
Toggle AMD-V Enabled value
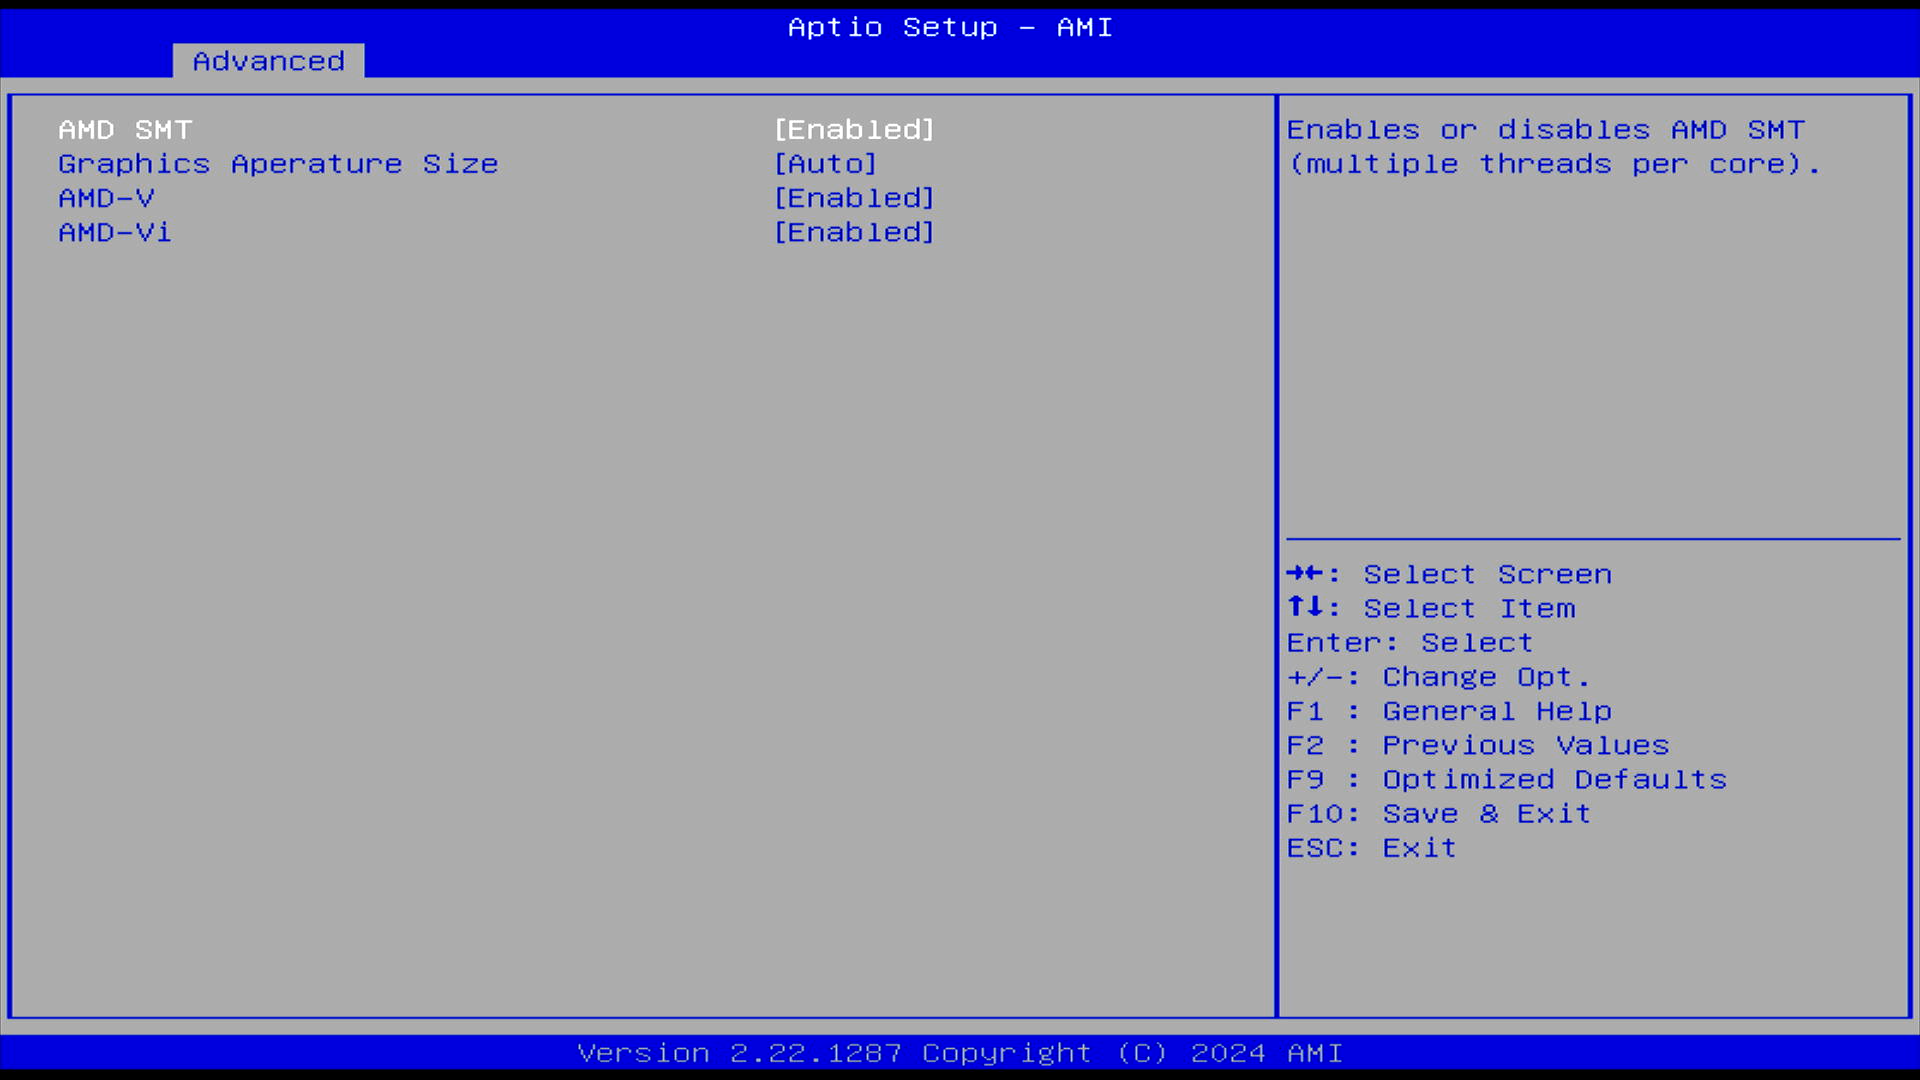tap(854, 198)
